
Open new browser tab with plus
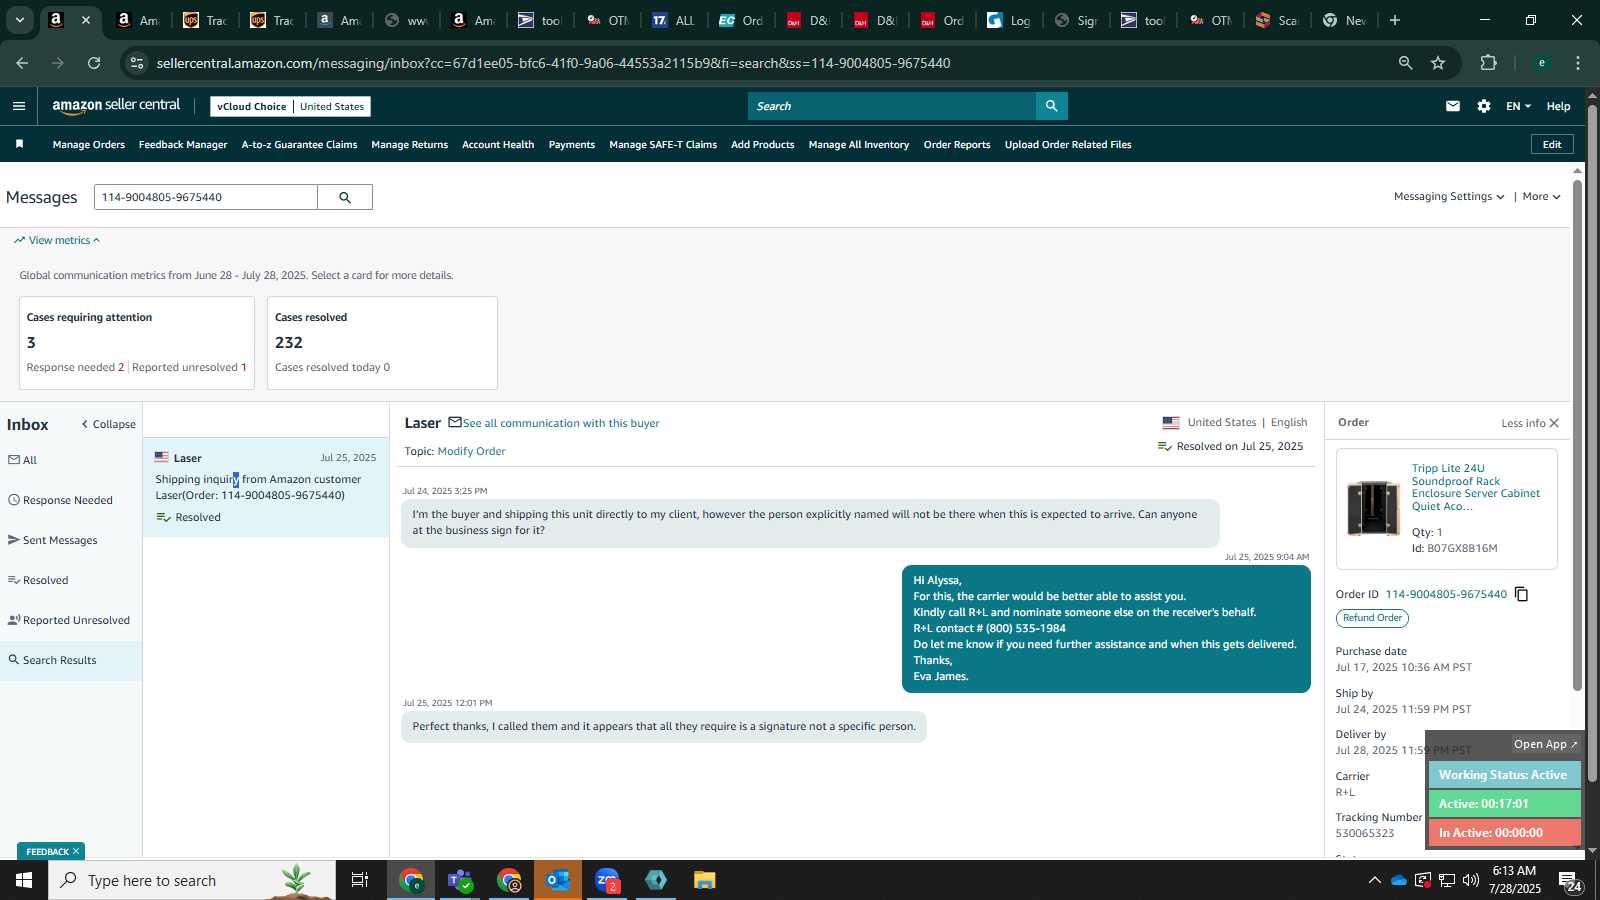(x=1395, y=20)
